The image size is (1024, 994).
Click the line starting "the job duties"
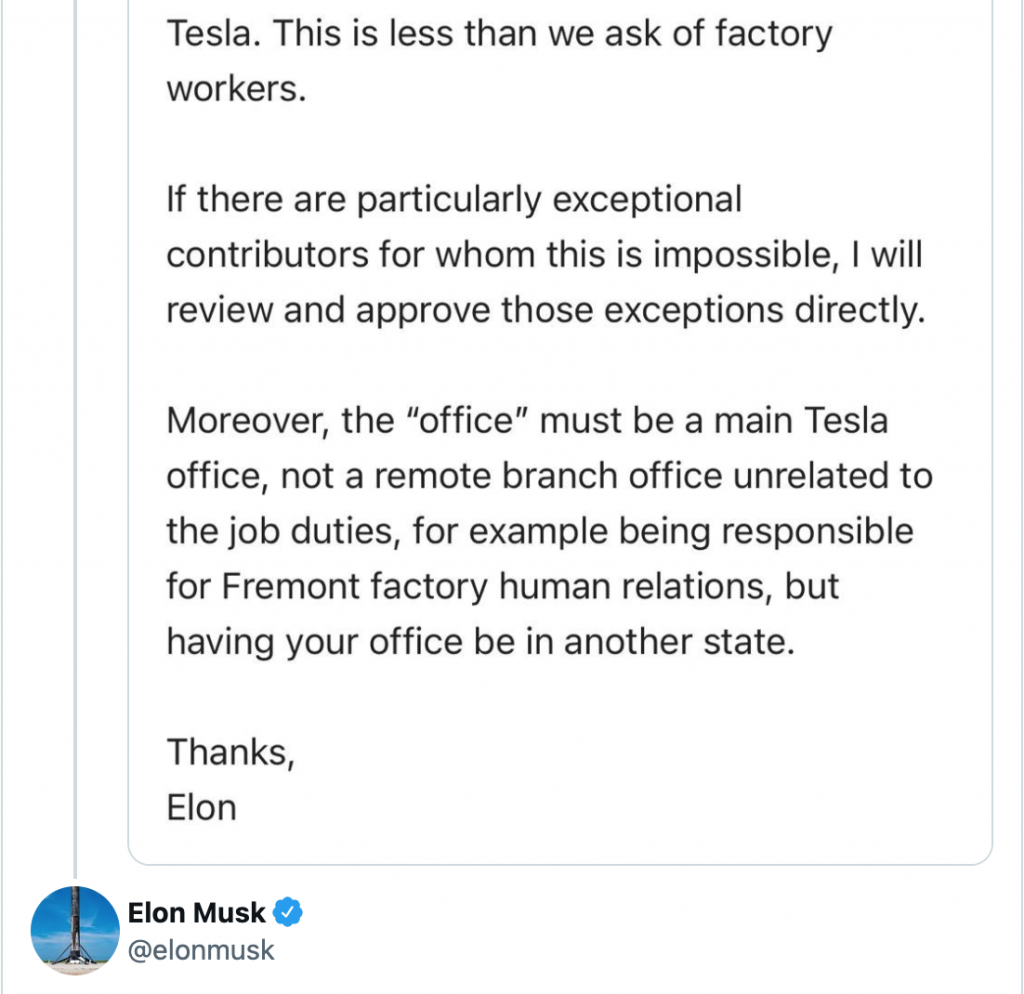click(x=540, y=529)
